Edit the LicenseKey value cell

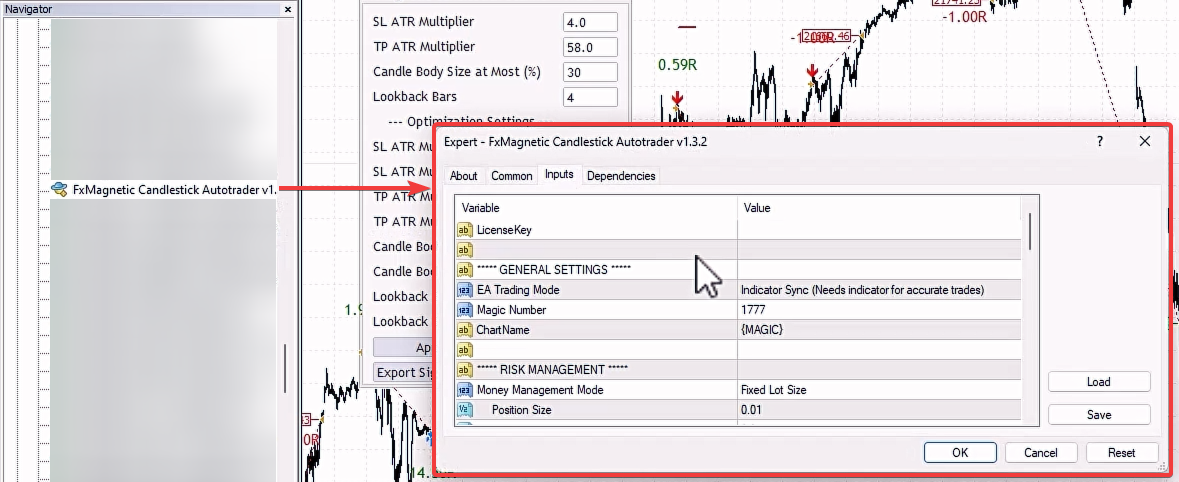tap(879, 230)
